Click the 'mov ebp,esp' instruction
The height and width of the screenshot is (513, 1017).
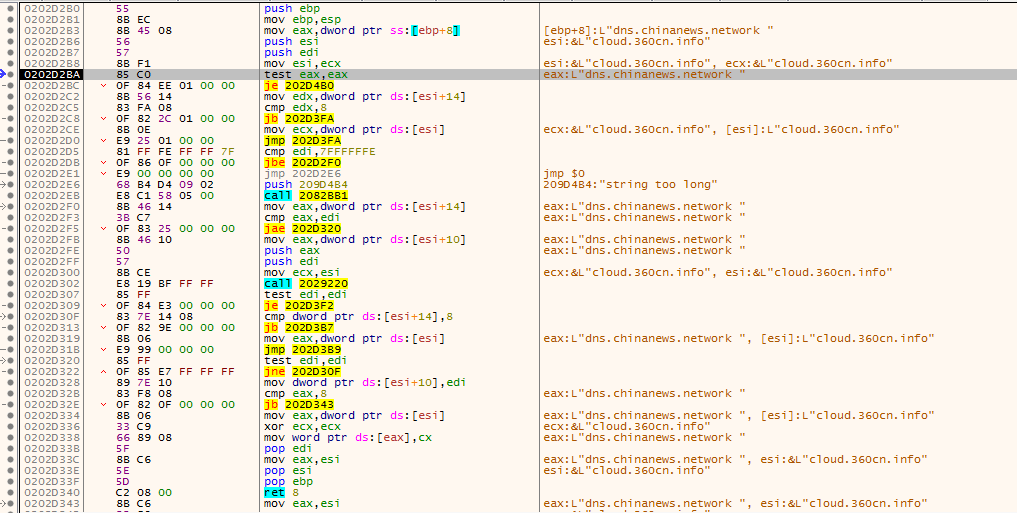[302, 19]
